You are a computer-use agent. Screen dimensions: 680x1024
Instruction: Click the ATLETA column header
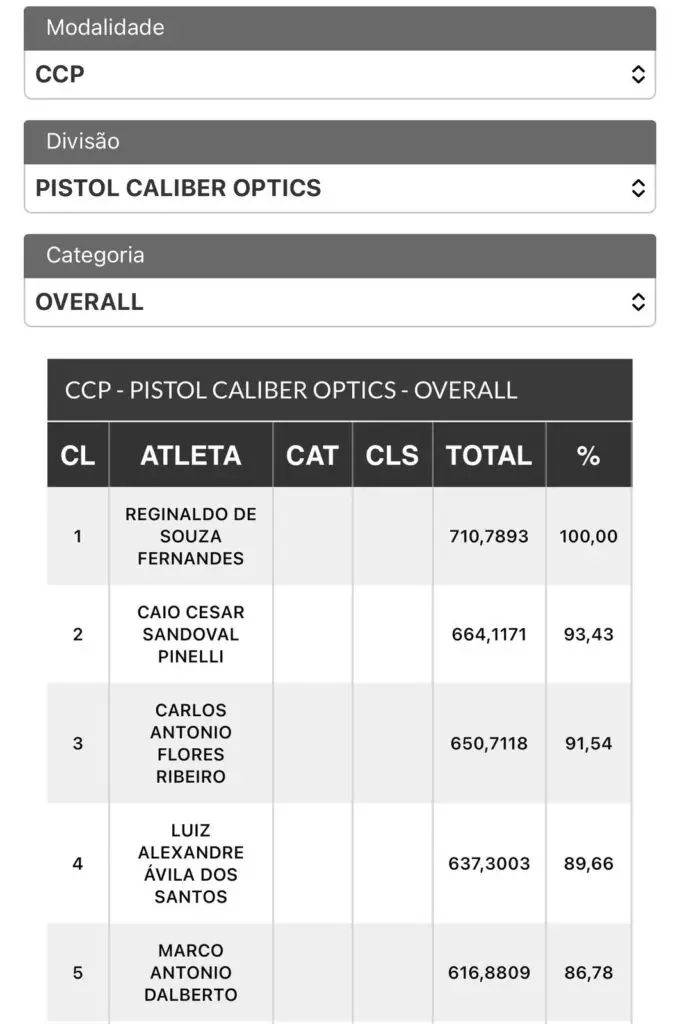[191, 455]
